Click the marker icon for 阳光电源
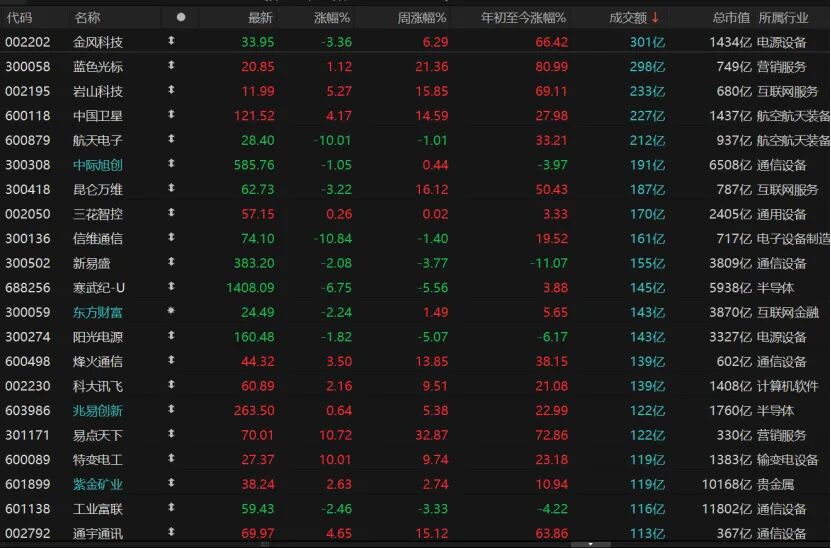 [171, 335]
